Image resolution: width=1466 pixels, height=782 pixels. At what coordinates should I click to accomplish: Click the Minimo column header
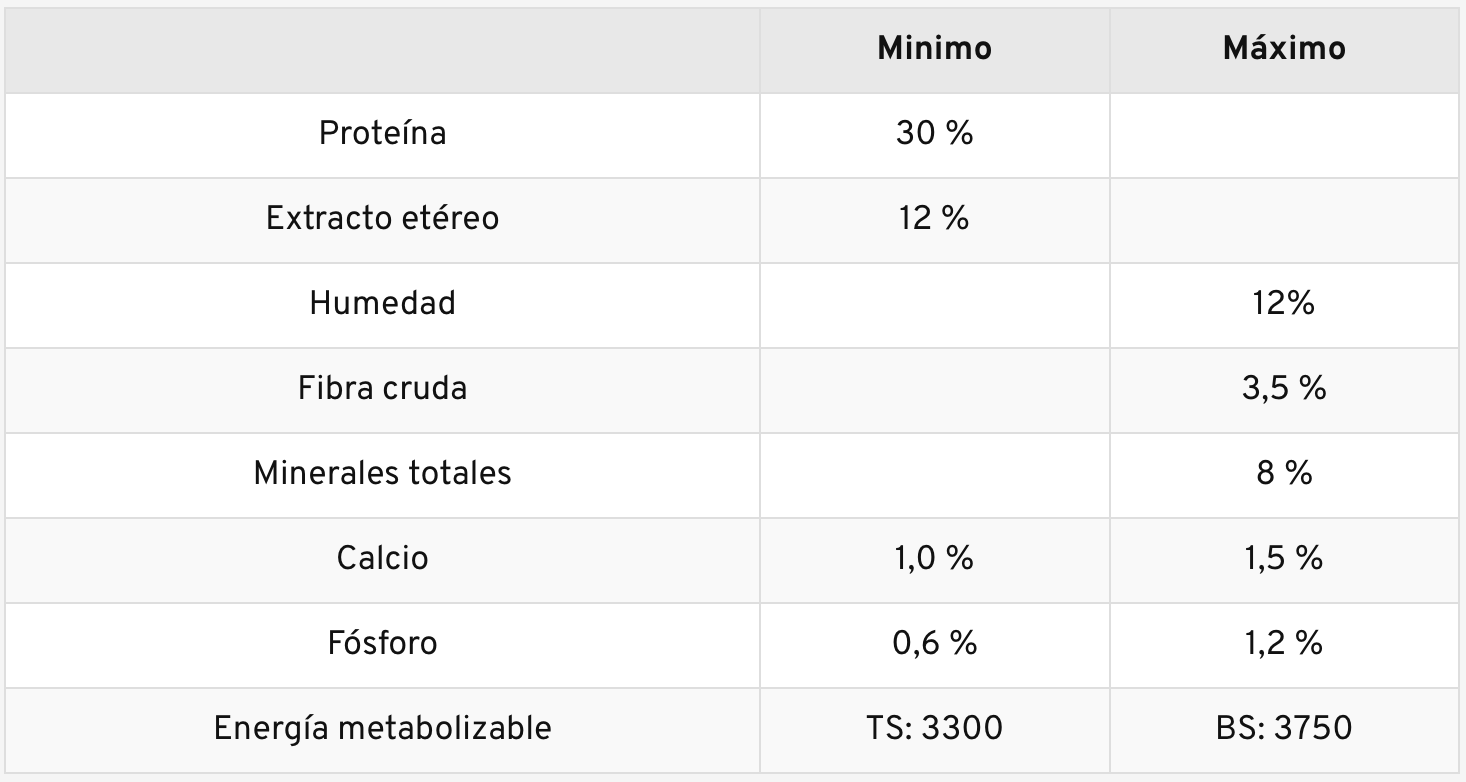[934, 49]
